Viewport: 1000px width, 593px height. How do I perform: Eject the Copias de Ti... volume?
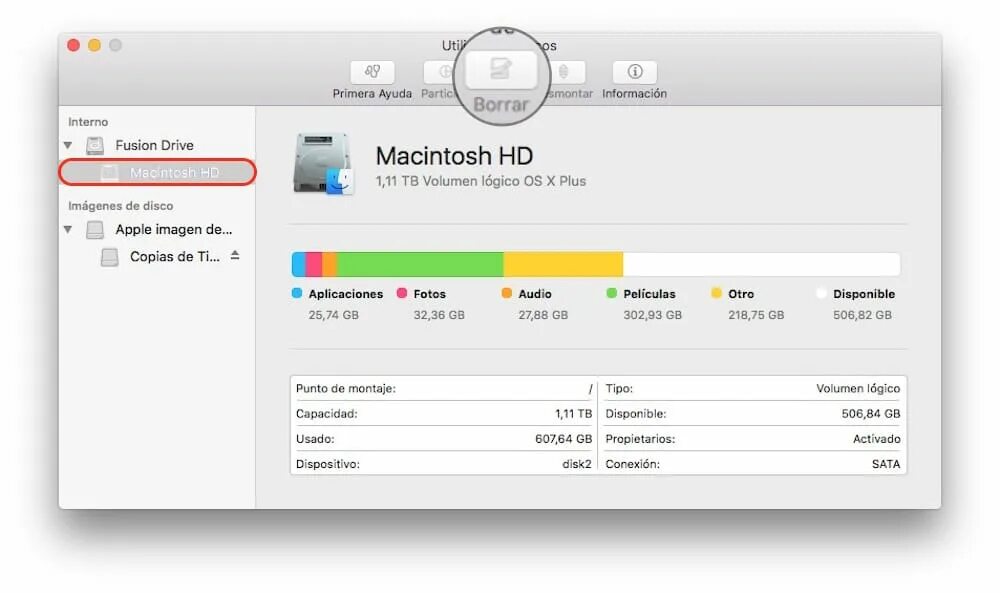235,255
